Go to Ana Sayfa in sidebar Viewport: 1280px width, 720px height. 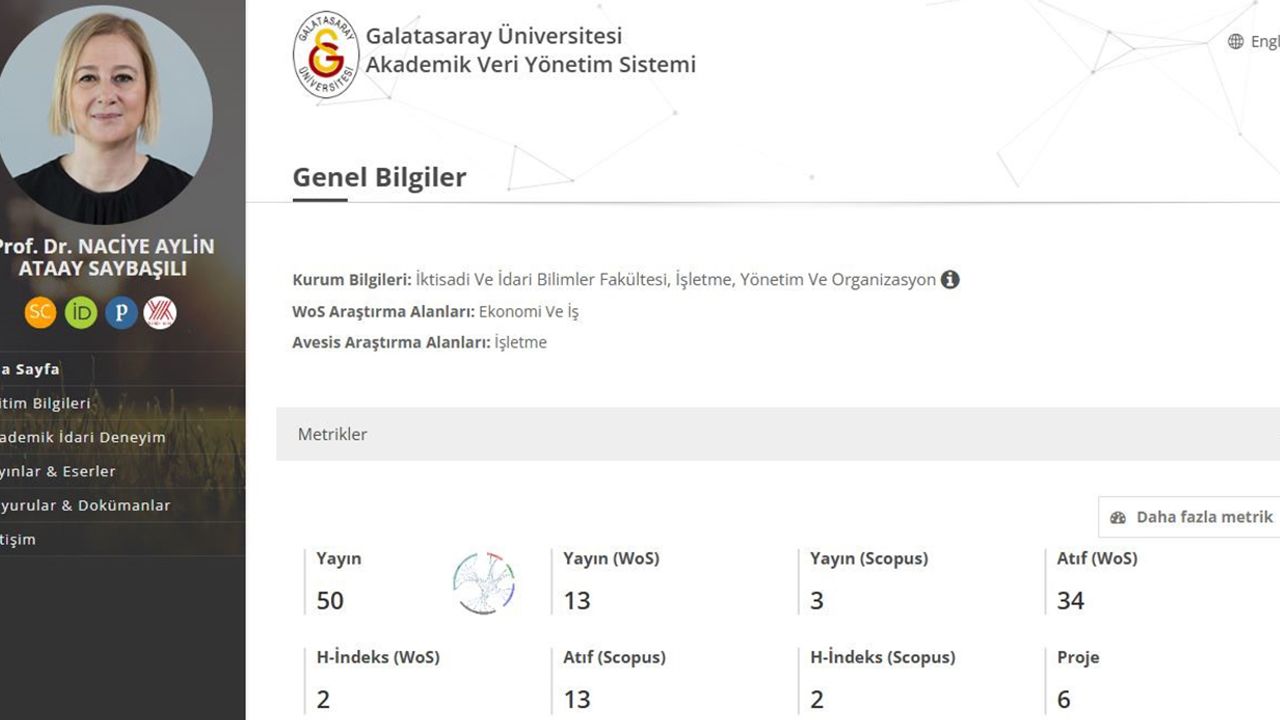point(30,369)
